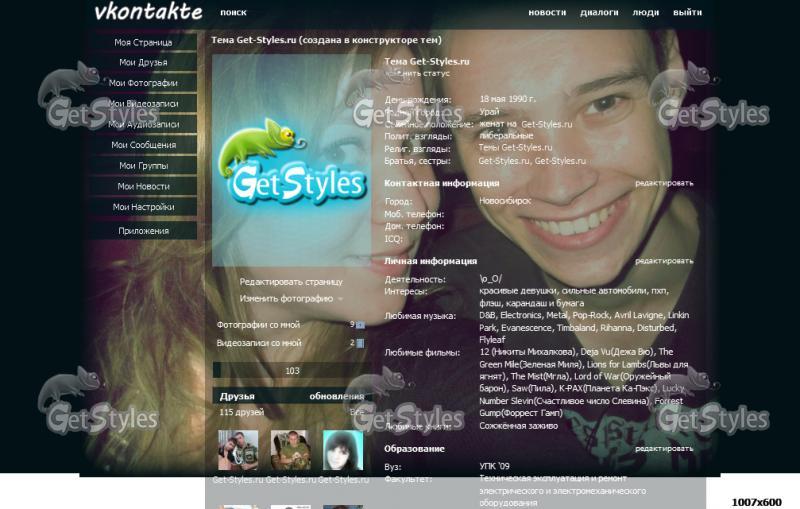The height and width of the screenshot is (509, 800).
Task: Open новости in top navigation
Action: tap(546, 13)
